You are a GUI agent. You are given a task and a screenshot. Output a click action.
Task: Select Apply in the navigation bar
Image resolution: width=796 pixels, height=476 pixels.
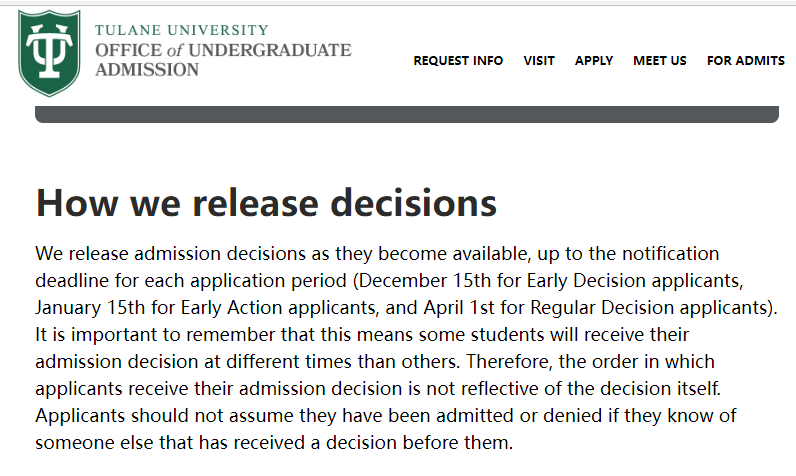click(593, 61)
